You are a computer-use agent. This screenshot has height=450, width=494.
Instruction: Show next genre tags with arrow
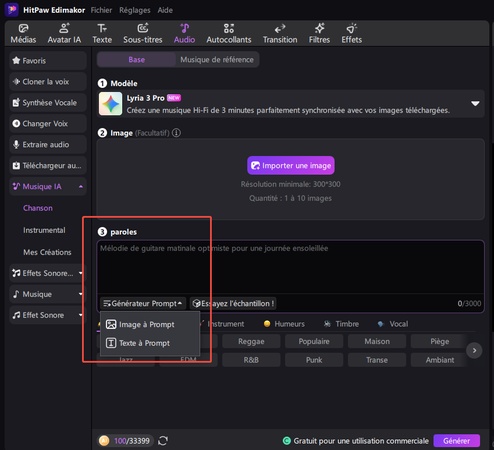(474, 351)
